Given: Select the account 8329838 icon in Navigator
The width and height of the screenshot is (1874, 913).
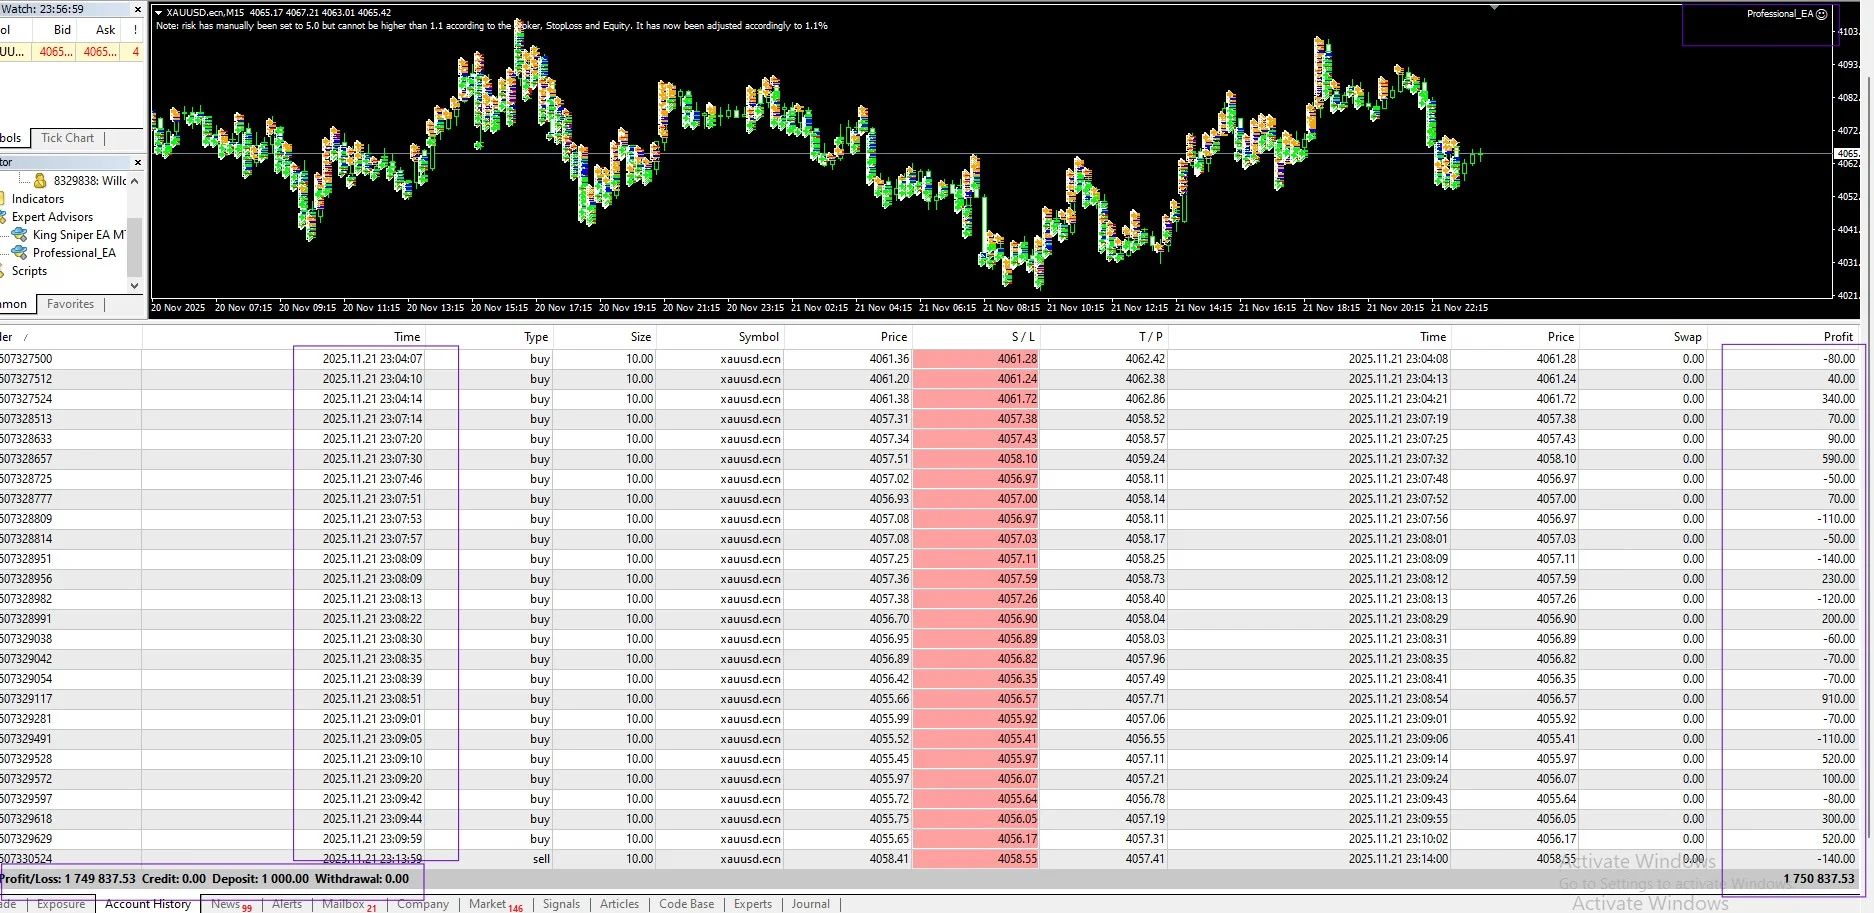Looking at the screenshot, I should coord(38,181).
